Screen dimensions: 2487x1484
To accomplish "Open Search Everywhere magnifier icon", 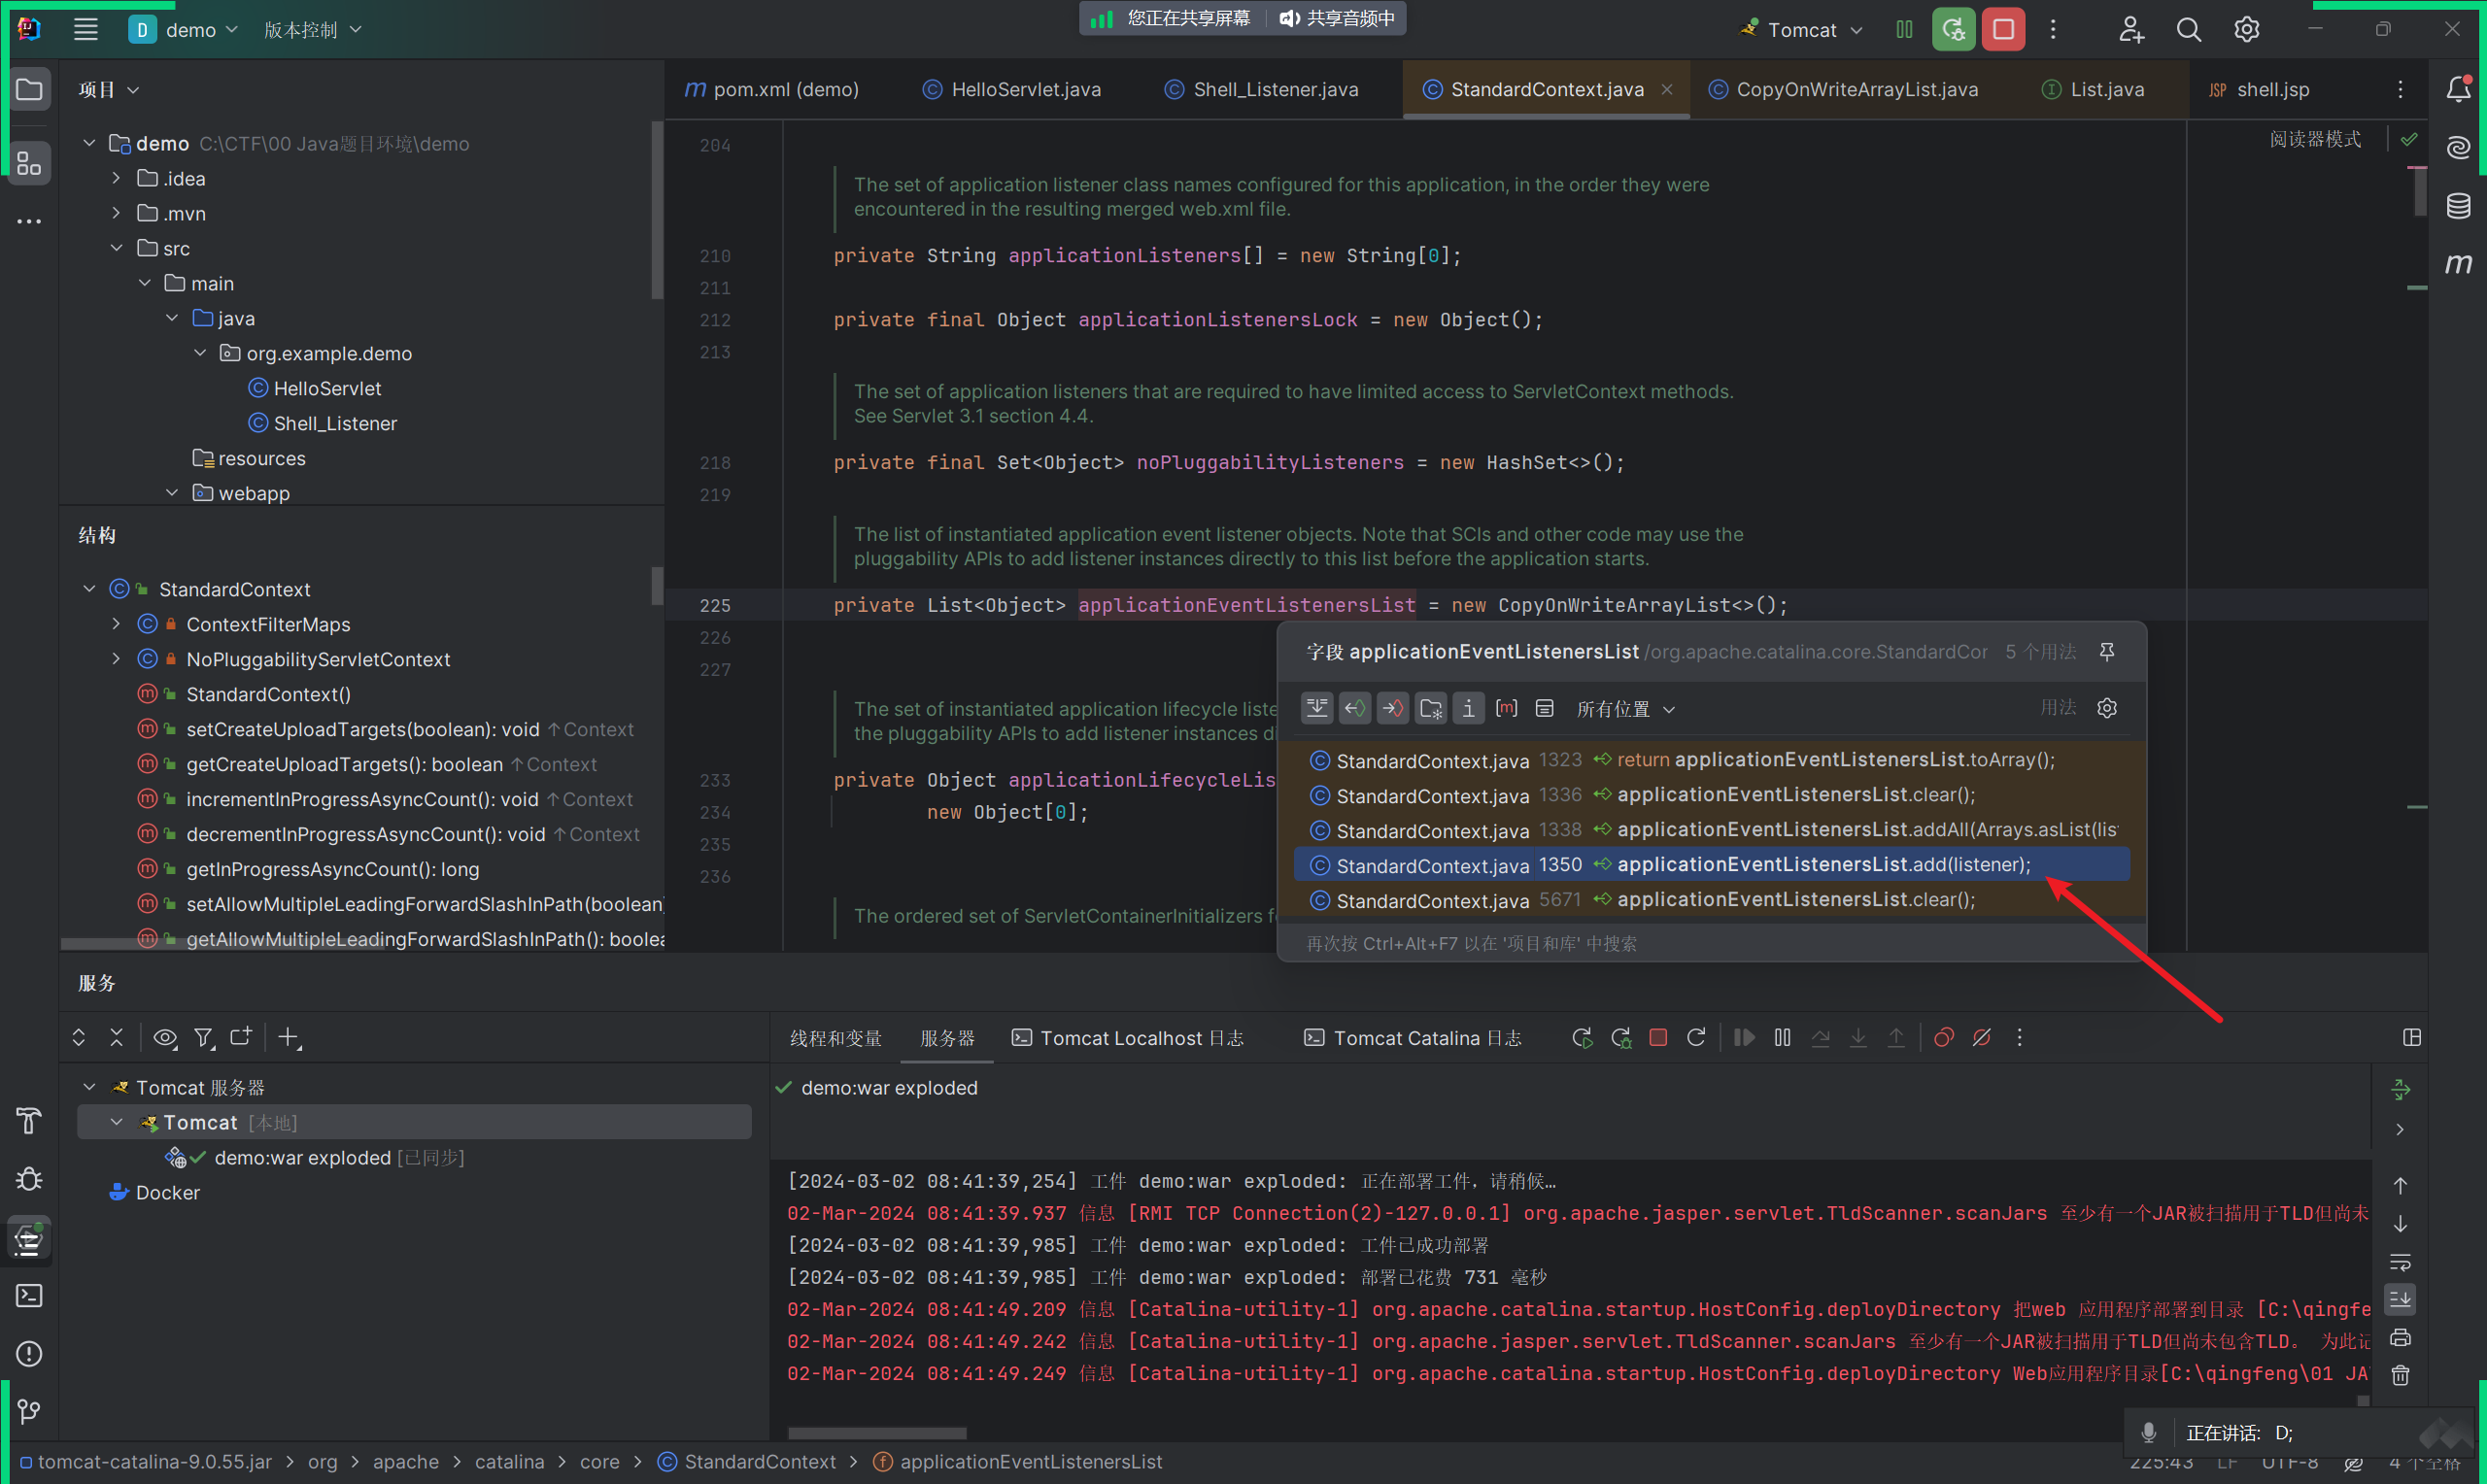I will pos(2188,30).
